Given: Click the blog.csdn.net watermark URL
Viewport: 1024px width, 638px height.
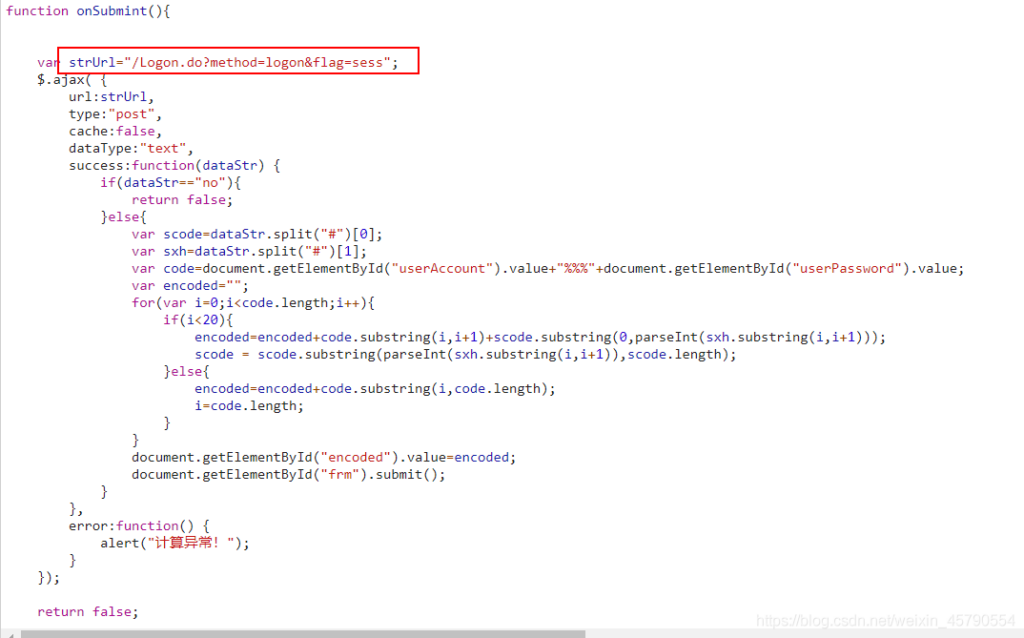Looking at the screenshot, I should pyautogui.click(x=885, y=621).
